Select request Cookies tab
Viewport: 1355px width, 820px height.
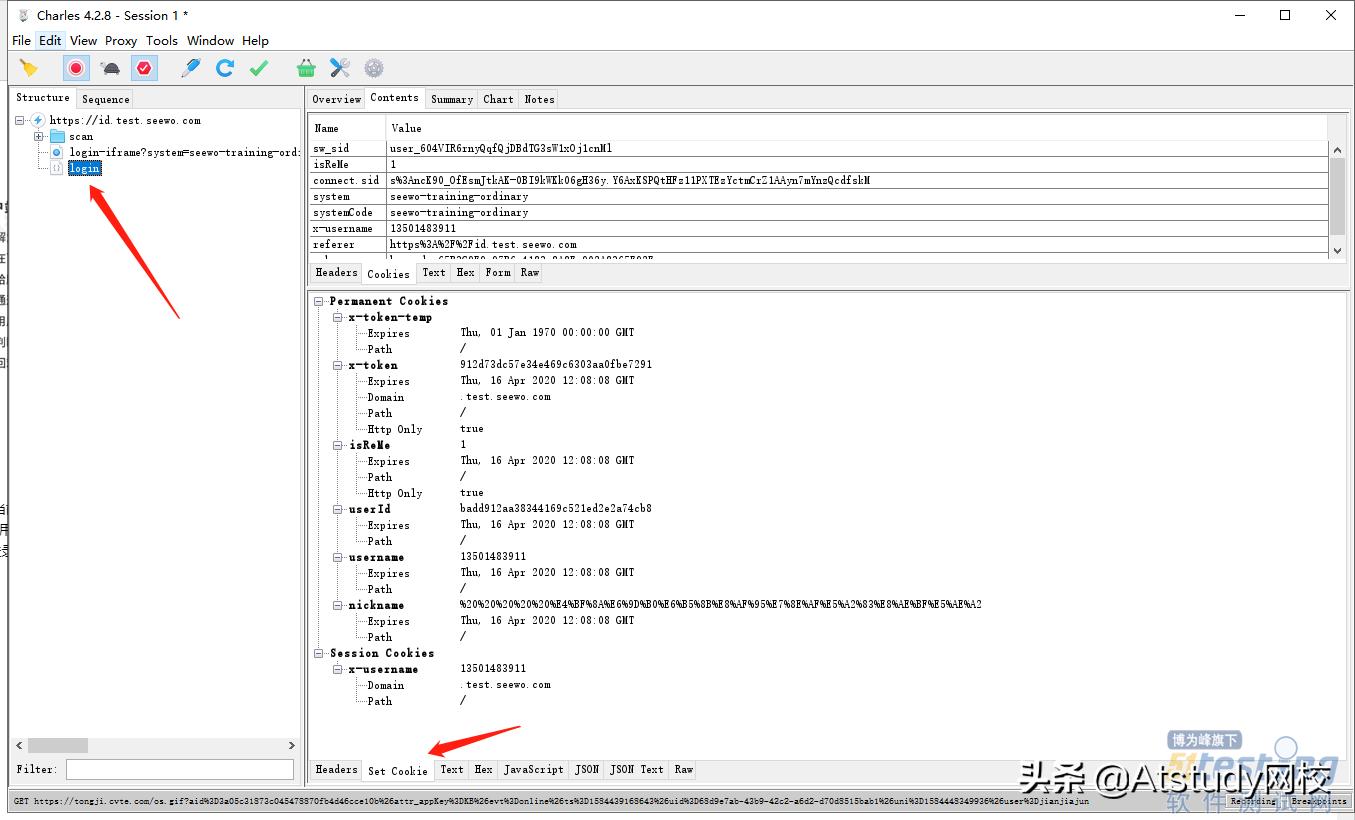pos(388,273)
